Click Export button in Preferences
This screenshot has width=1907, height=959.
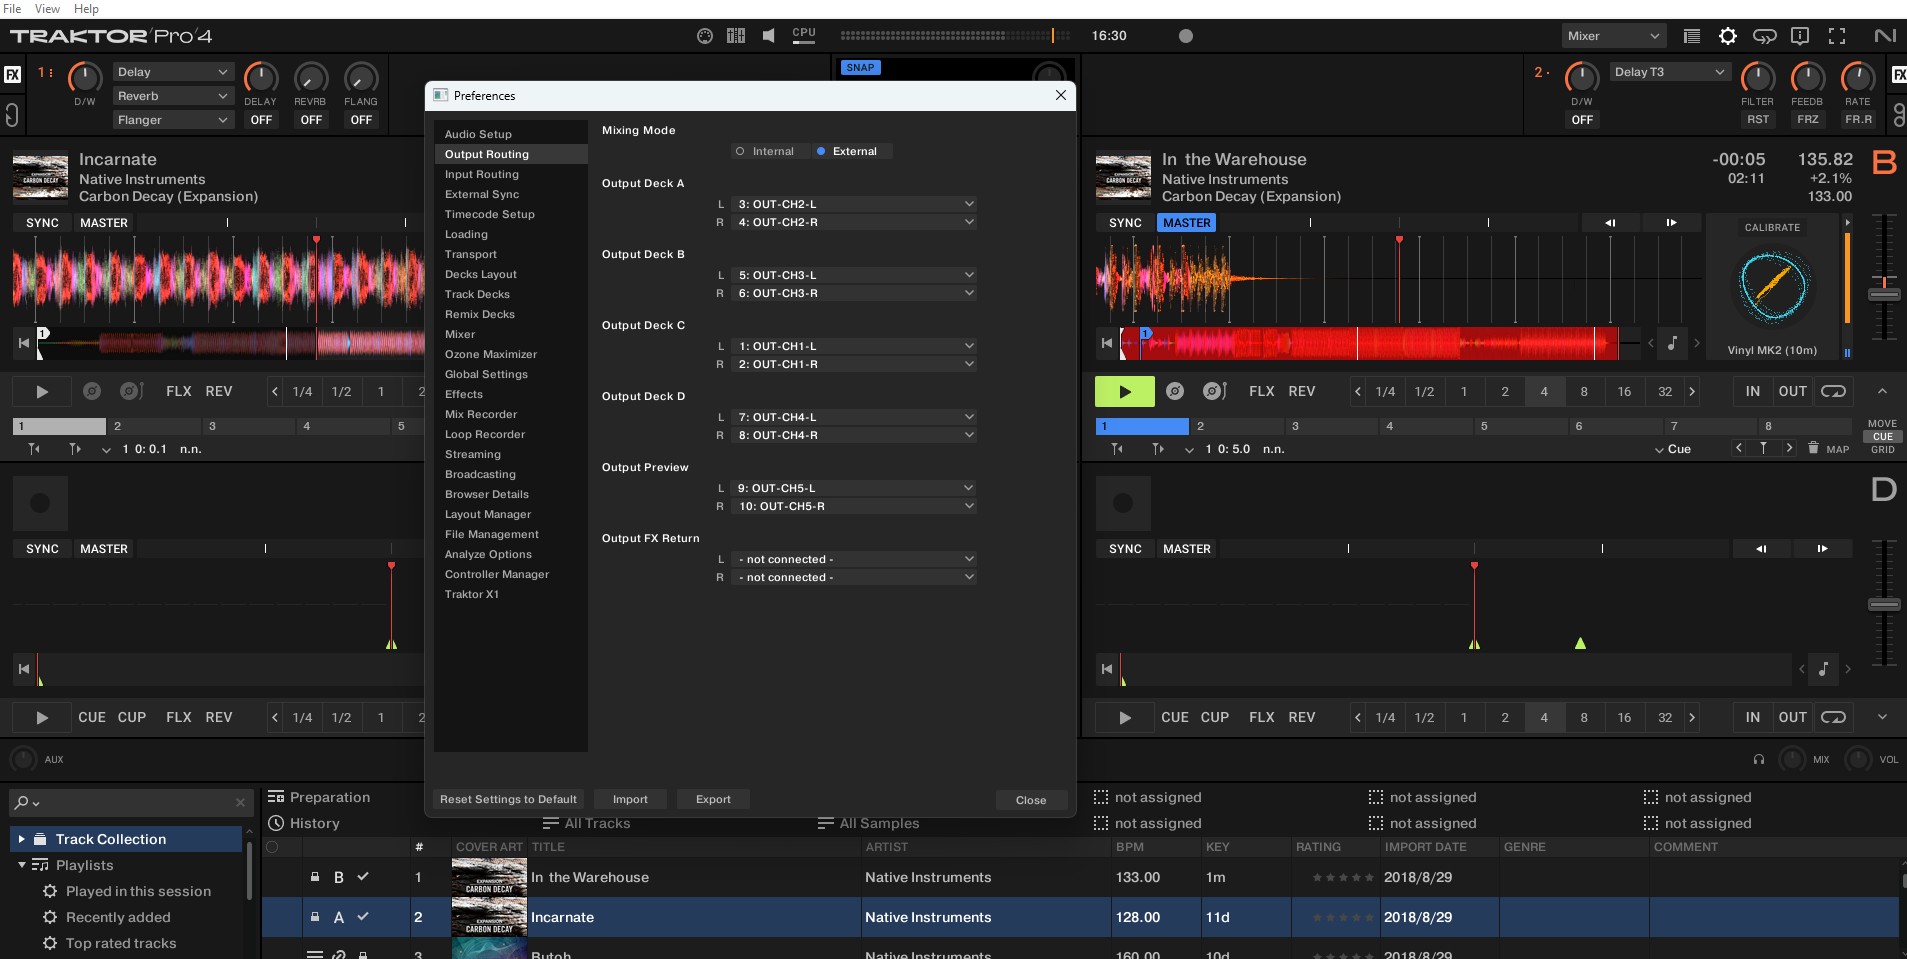click(713, 800)
